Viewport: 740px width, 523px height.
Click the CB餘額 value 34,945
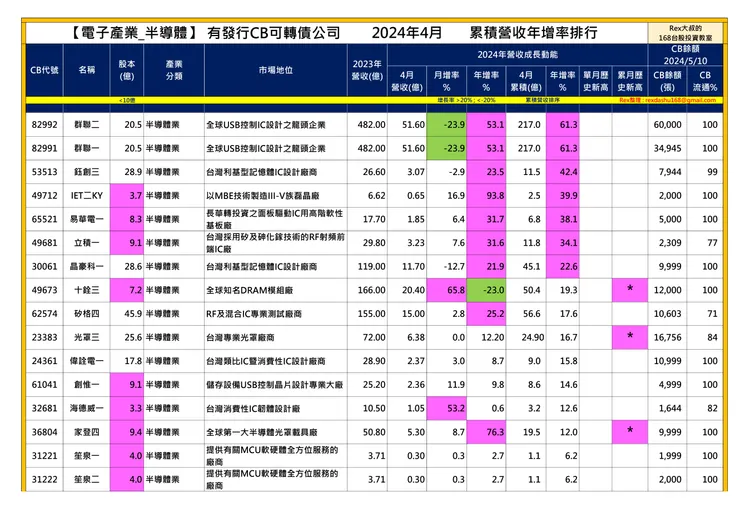(x=667, y=148)
